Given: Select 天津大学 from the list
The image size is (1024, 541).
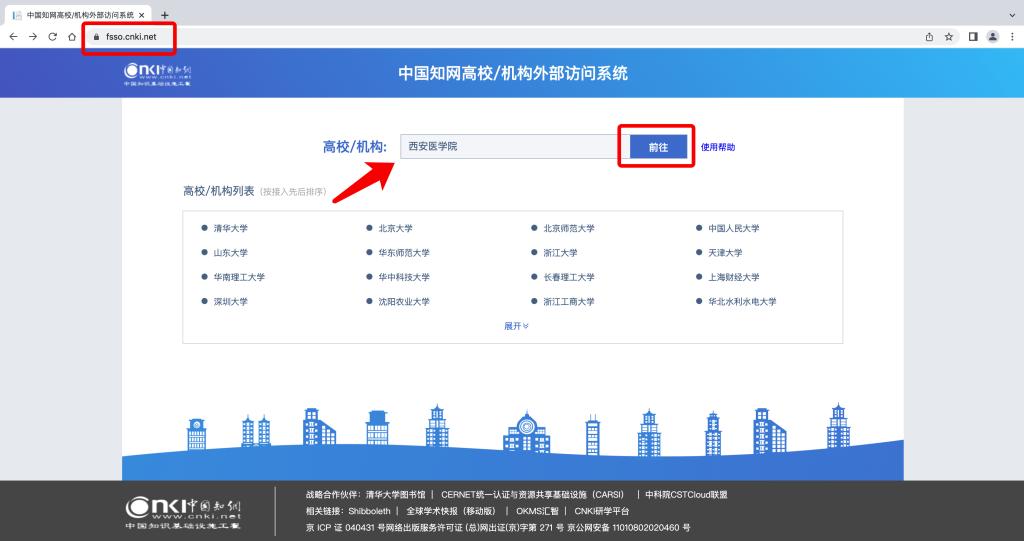Looking at the screenshot, I should [725, 253].
